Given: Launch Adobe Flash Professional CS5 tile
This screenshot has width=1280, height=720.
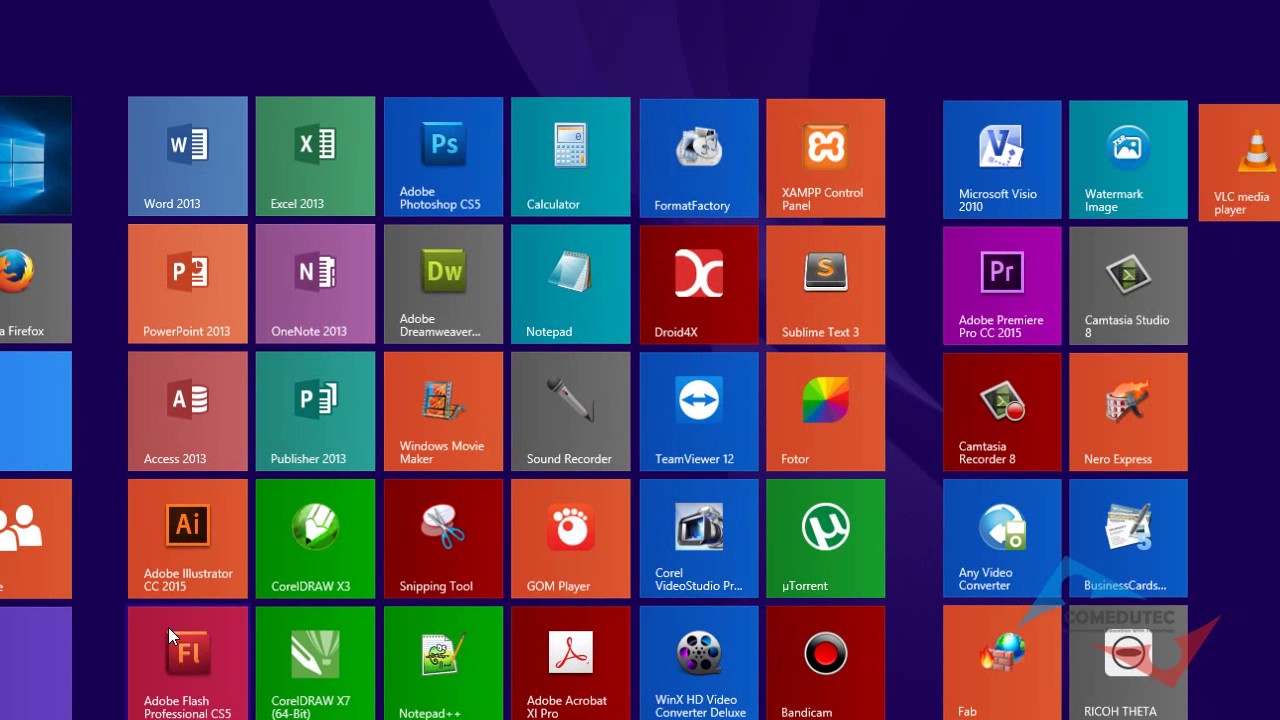Looking at the screenshot, I should 188,663.
